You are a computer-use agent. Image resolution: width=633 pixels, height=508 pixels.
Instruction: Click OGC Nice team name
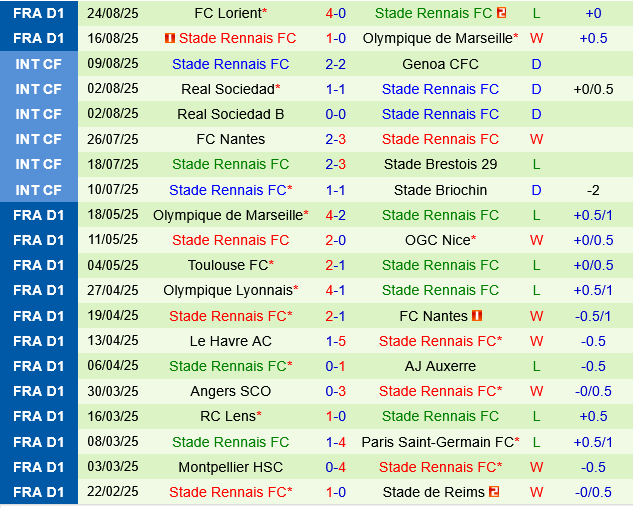[x=438, y=240]
